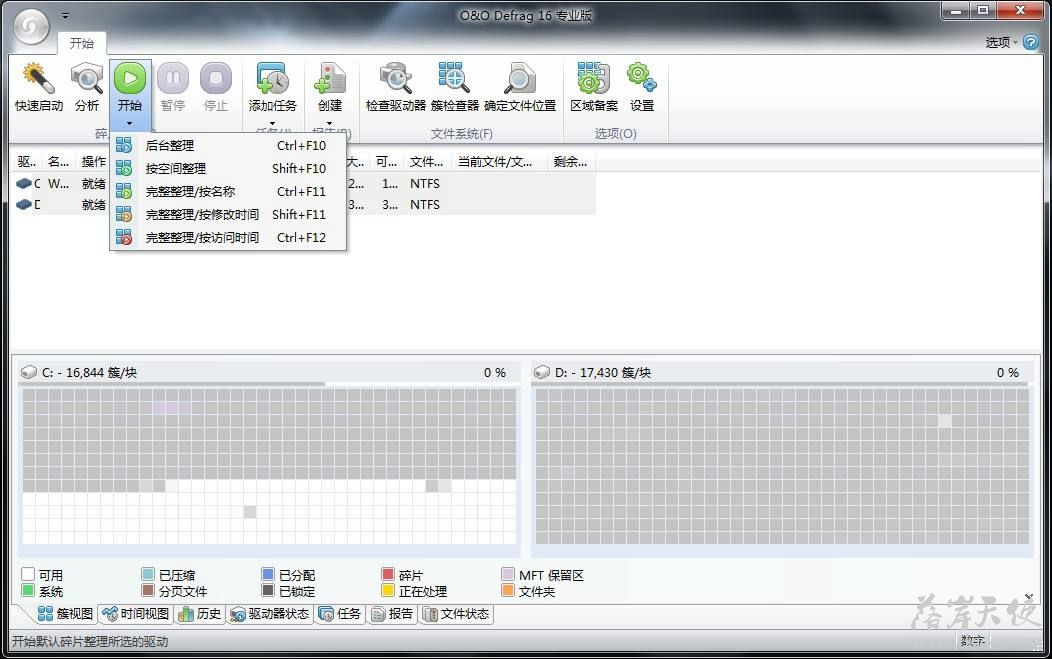Sort by the 名... column header
1052x659 pixels.
pos(58,162)
